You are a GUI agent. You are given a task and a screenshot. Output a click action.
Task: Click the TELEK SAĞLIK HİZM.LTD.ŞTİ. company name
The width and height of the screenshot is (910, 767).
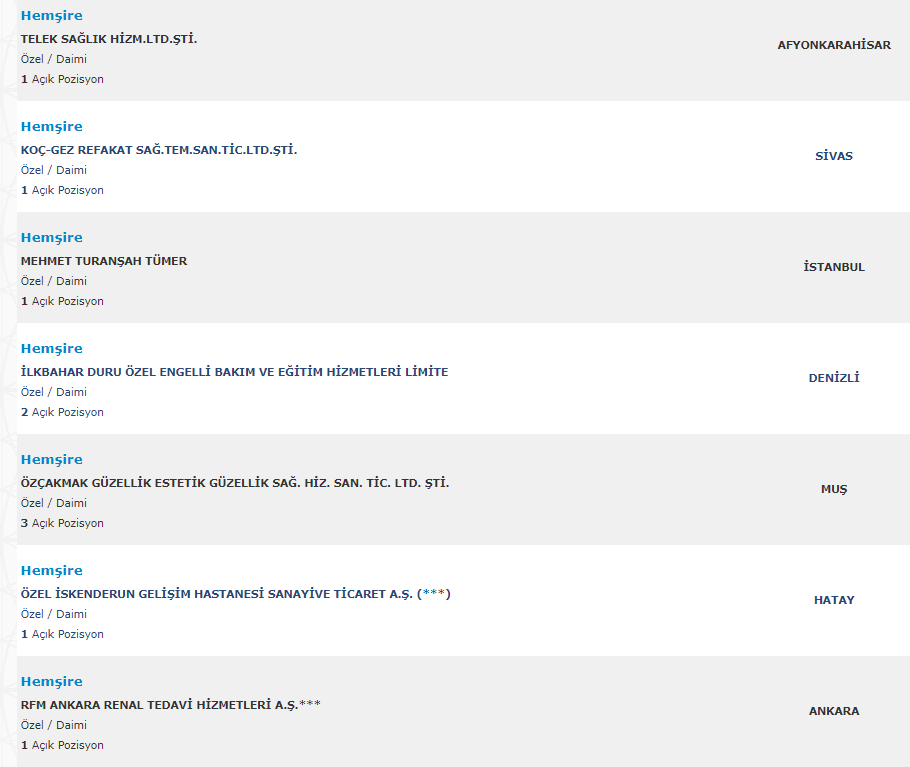[x=109, y=39]
